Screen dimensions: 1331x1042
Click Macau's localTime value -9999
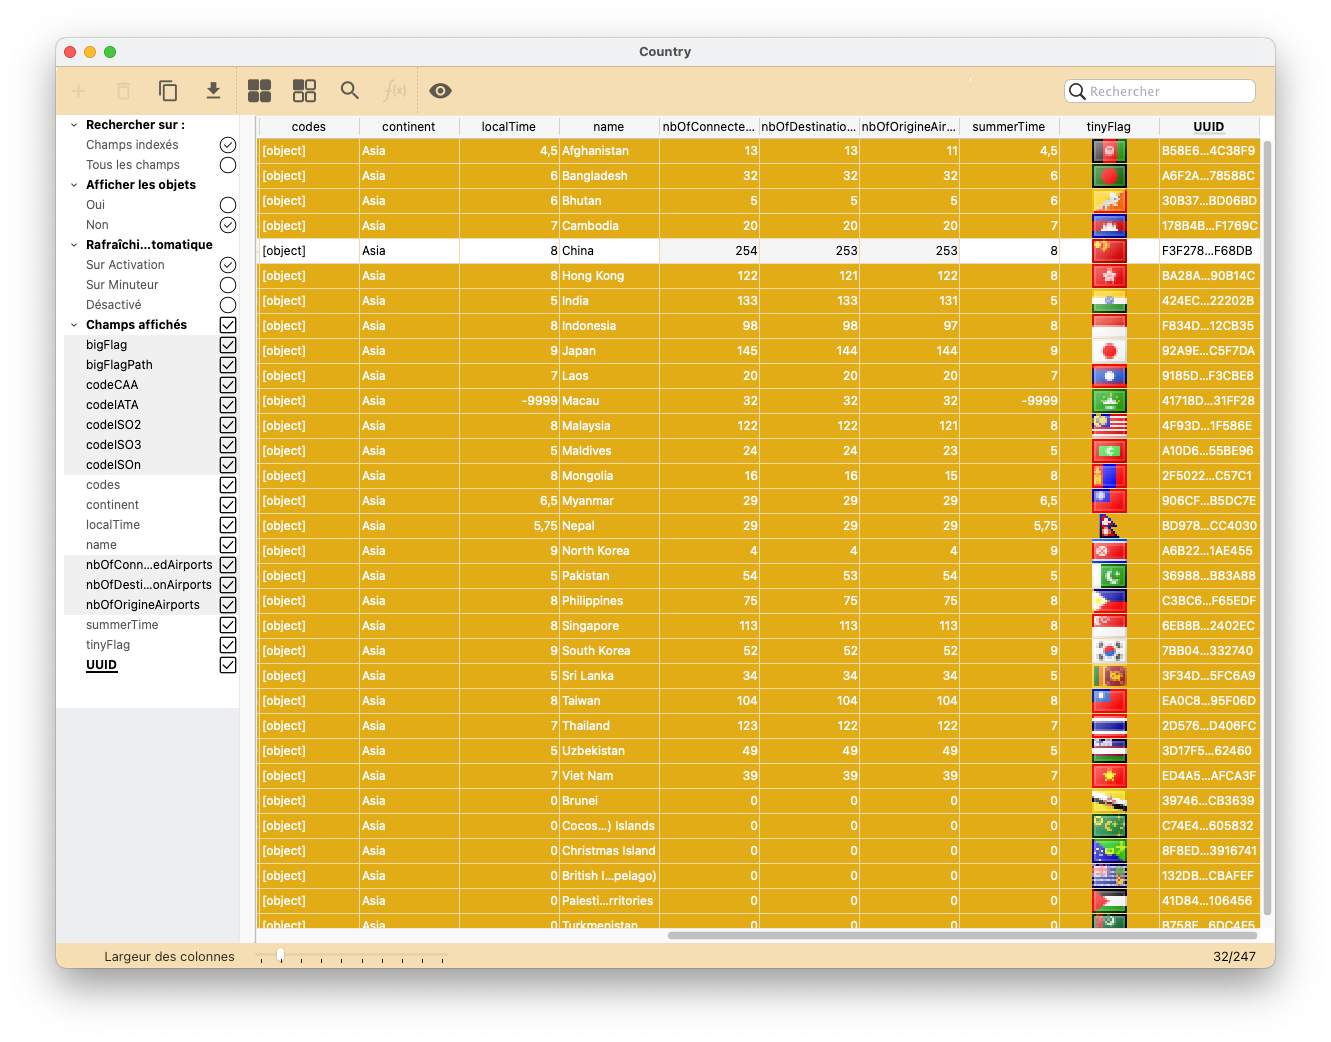509,401
